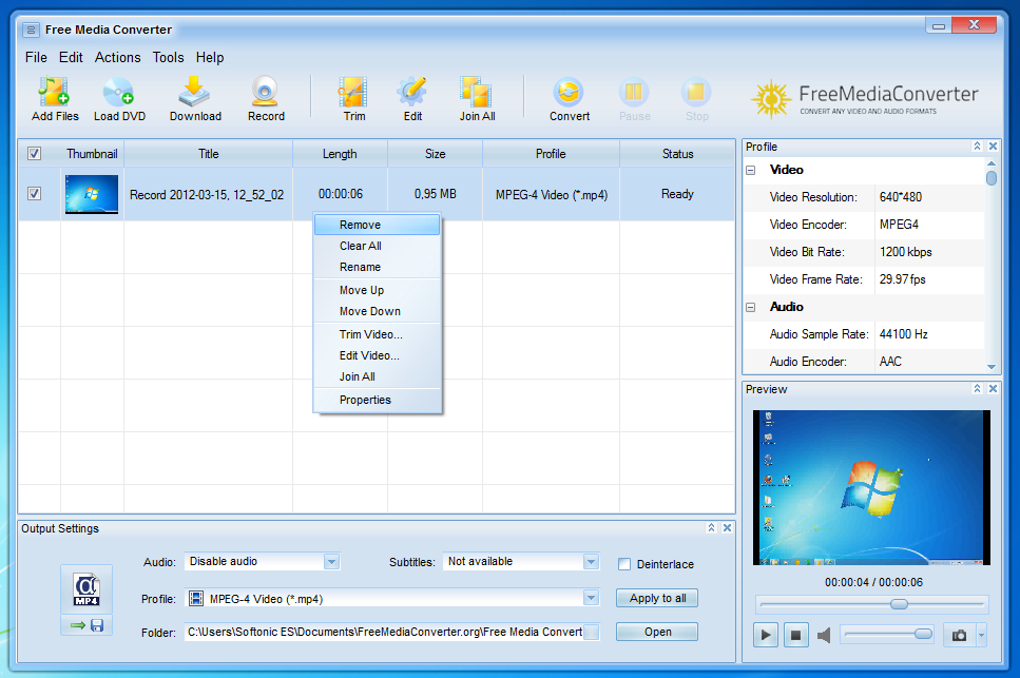
Task: Collapse the Video section in Profile
Action: [x=751, y=170]
